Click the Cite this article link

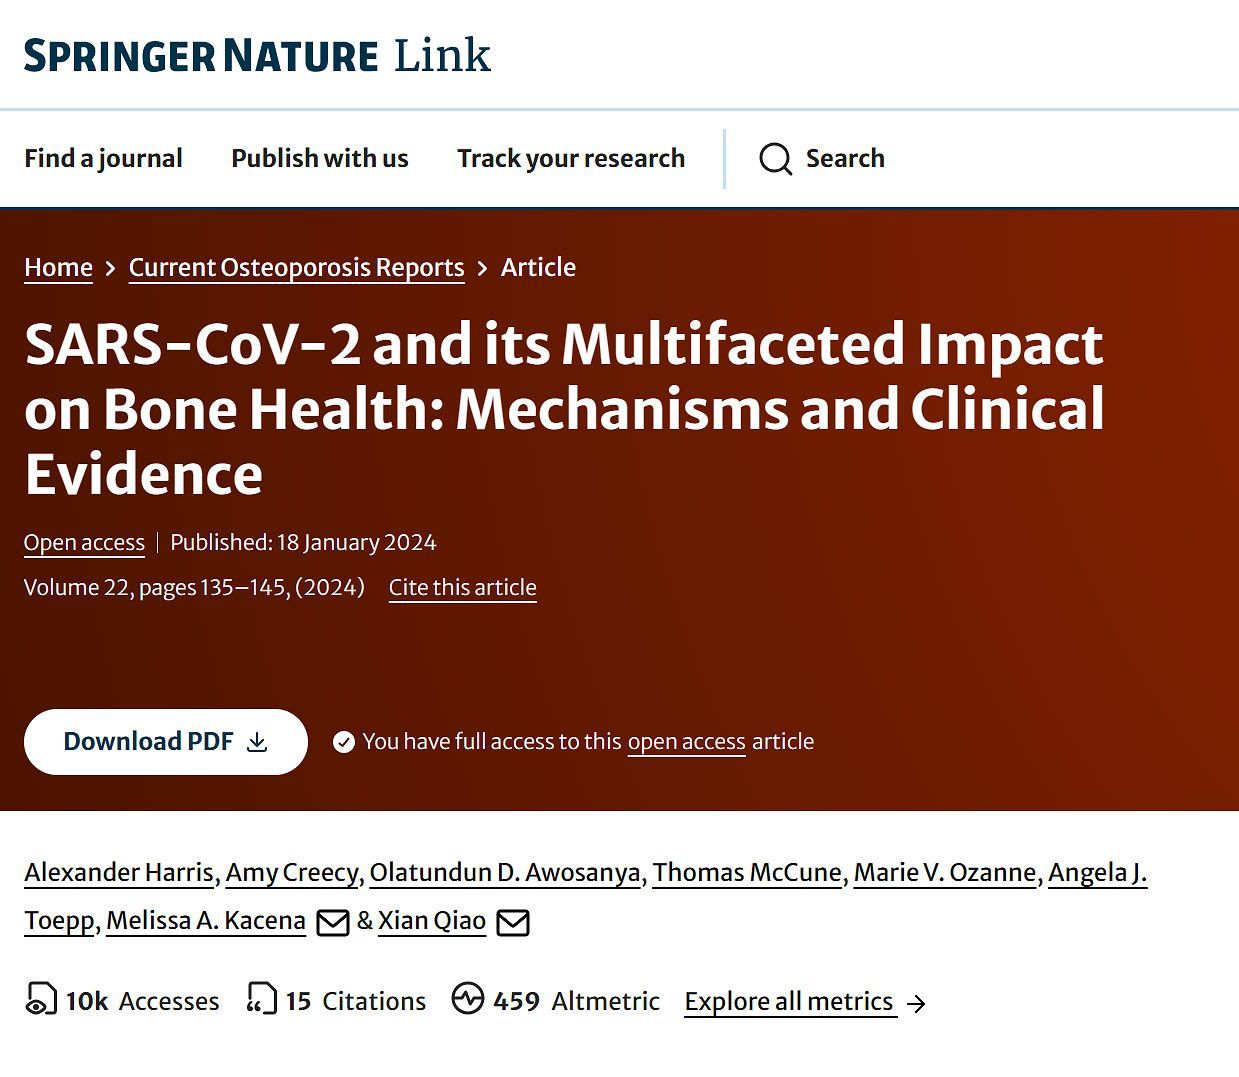[463, 588]
